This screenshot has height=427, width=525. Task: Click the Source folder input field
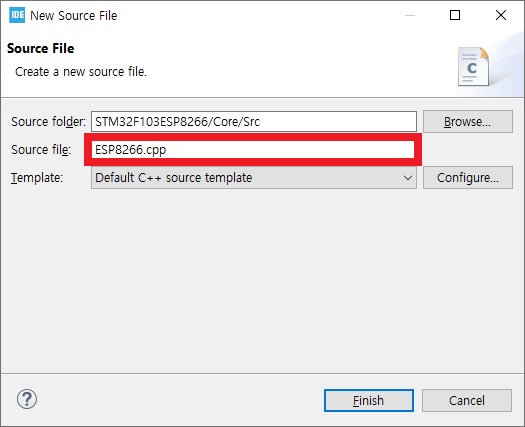tap(254, 122)
